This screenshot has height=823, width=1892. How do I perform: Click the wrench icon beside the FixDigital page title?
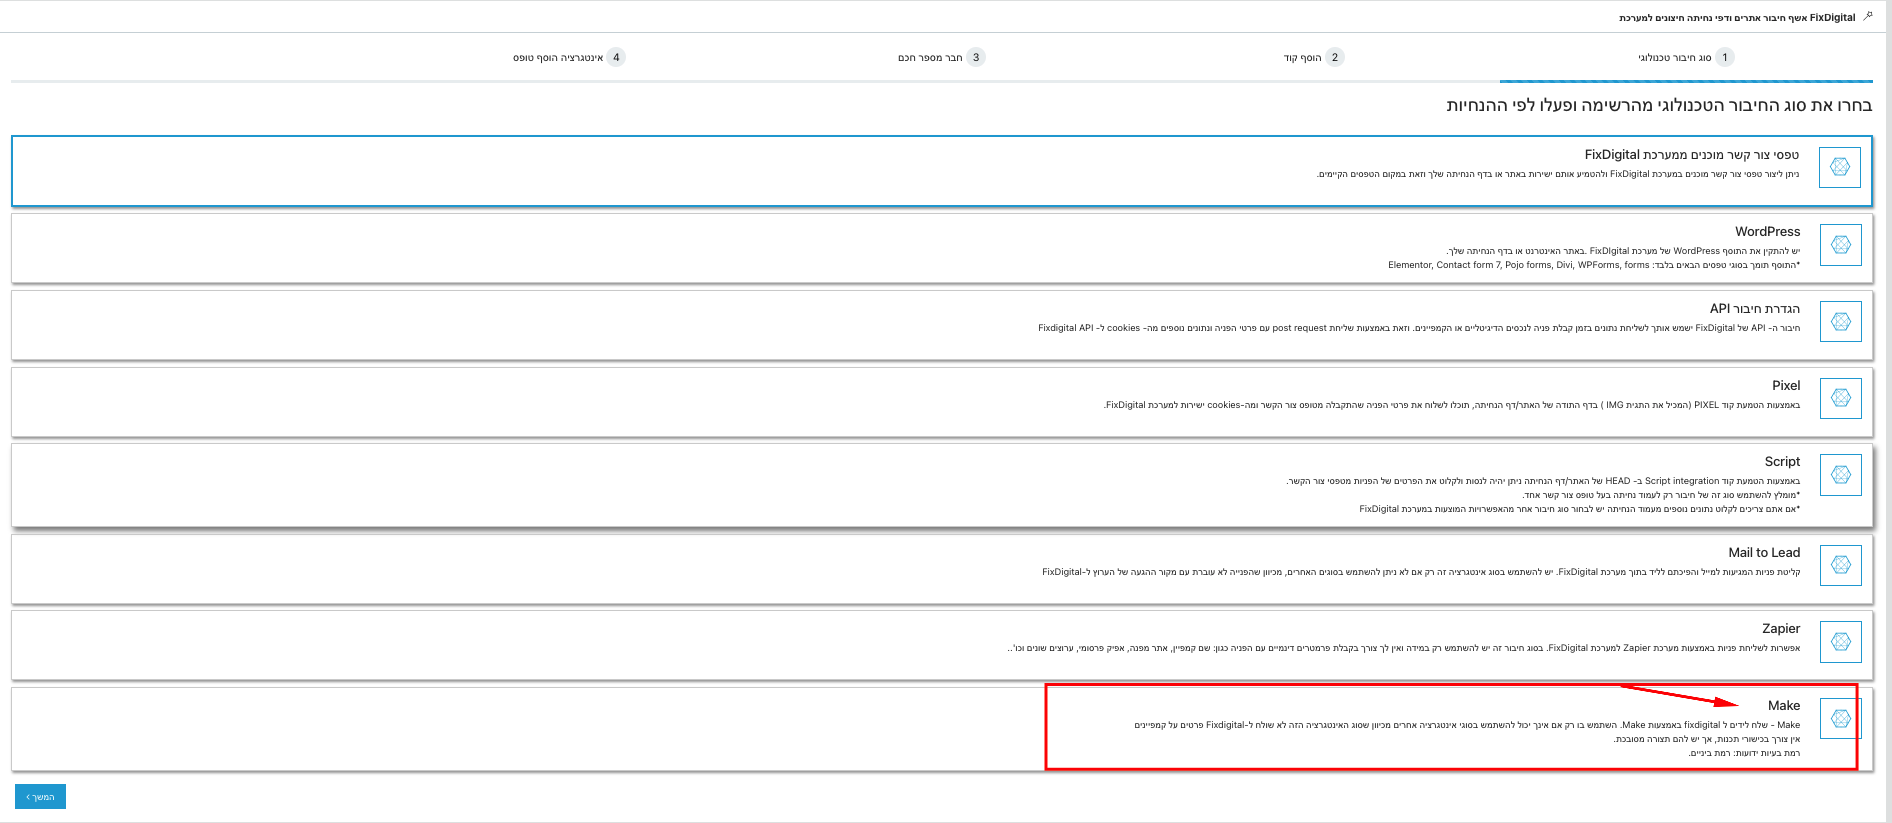click(x=1867, y=16)
